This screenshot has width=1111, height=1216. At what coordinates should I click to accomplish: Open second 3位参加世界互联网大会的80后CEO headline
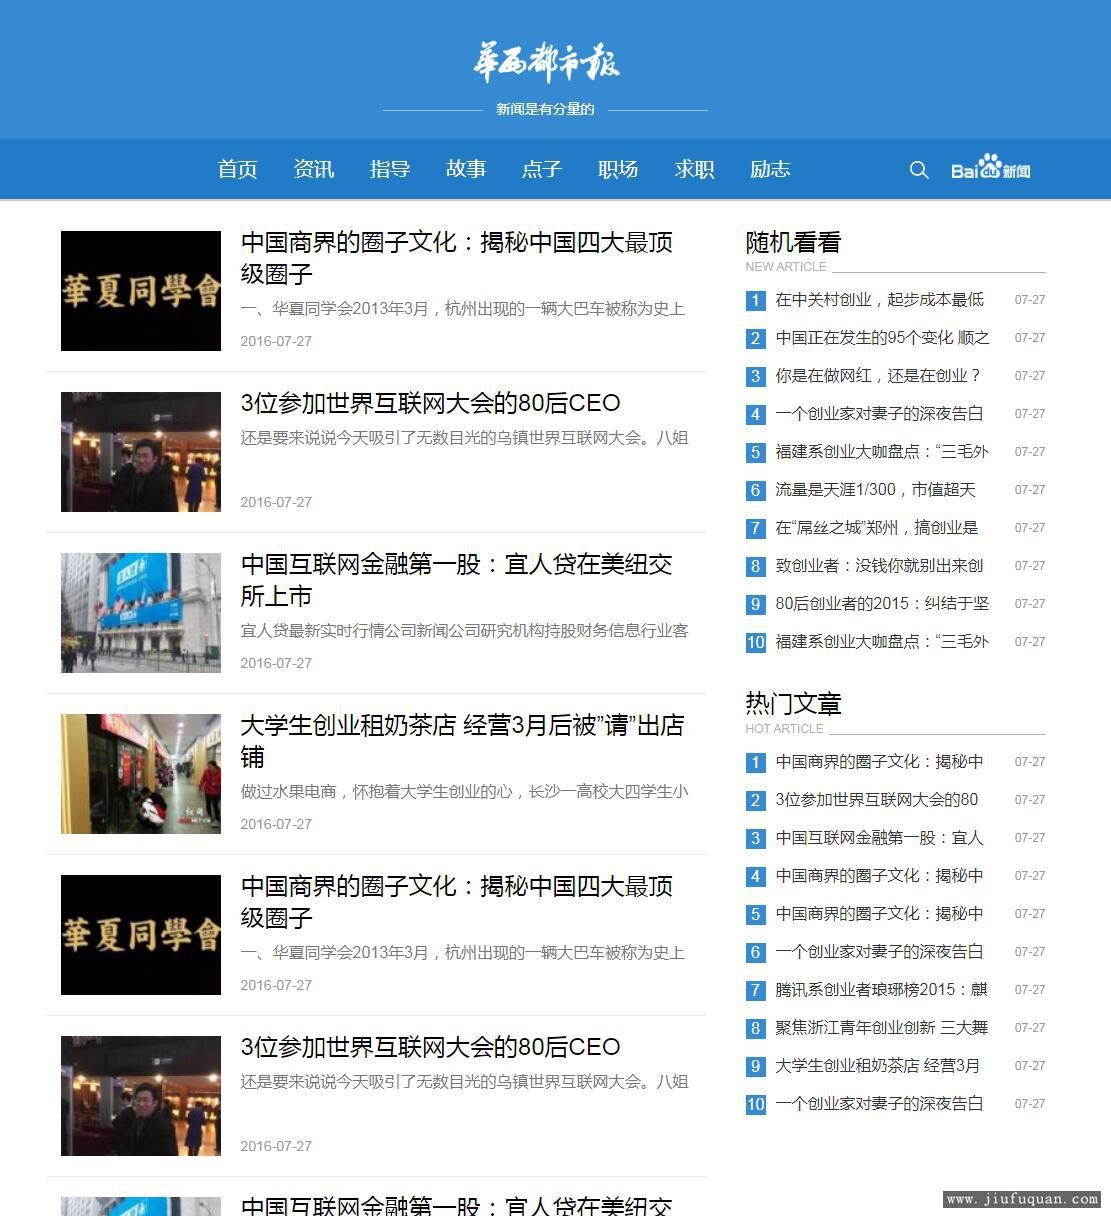pyautogui.click(x=430, y=1047)
